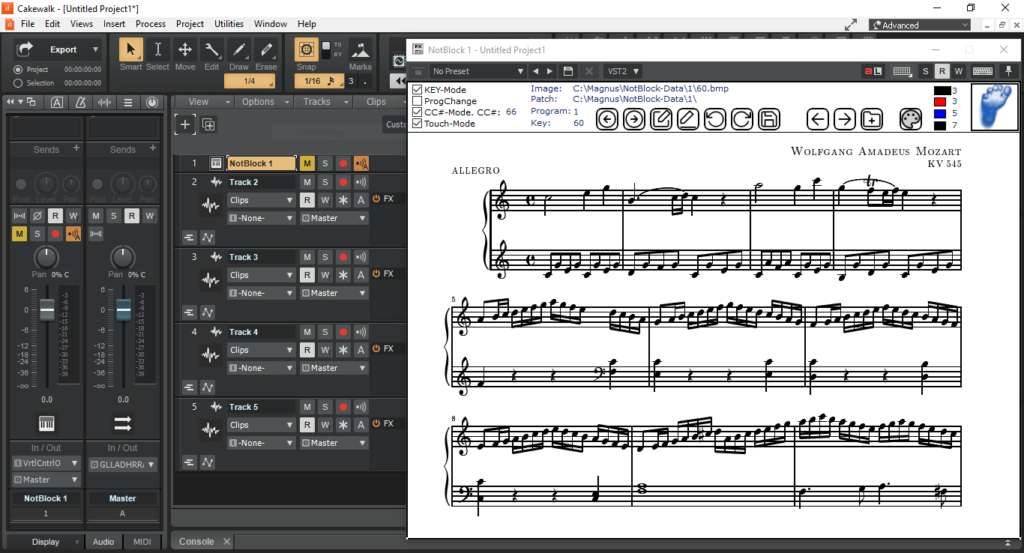Open the Advanced workspace dropdown
The image size is (1024, 553).
[920, 25]
